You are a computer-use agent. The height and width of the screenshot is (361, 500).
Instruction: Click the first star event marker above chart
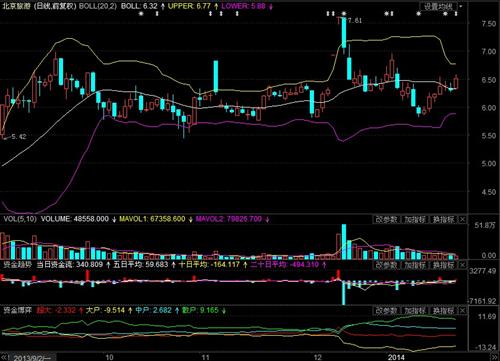pyautogui.click(x=141, y=14)
